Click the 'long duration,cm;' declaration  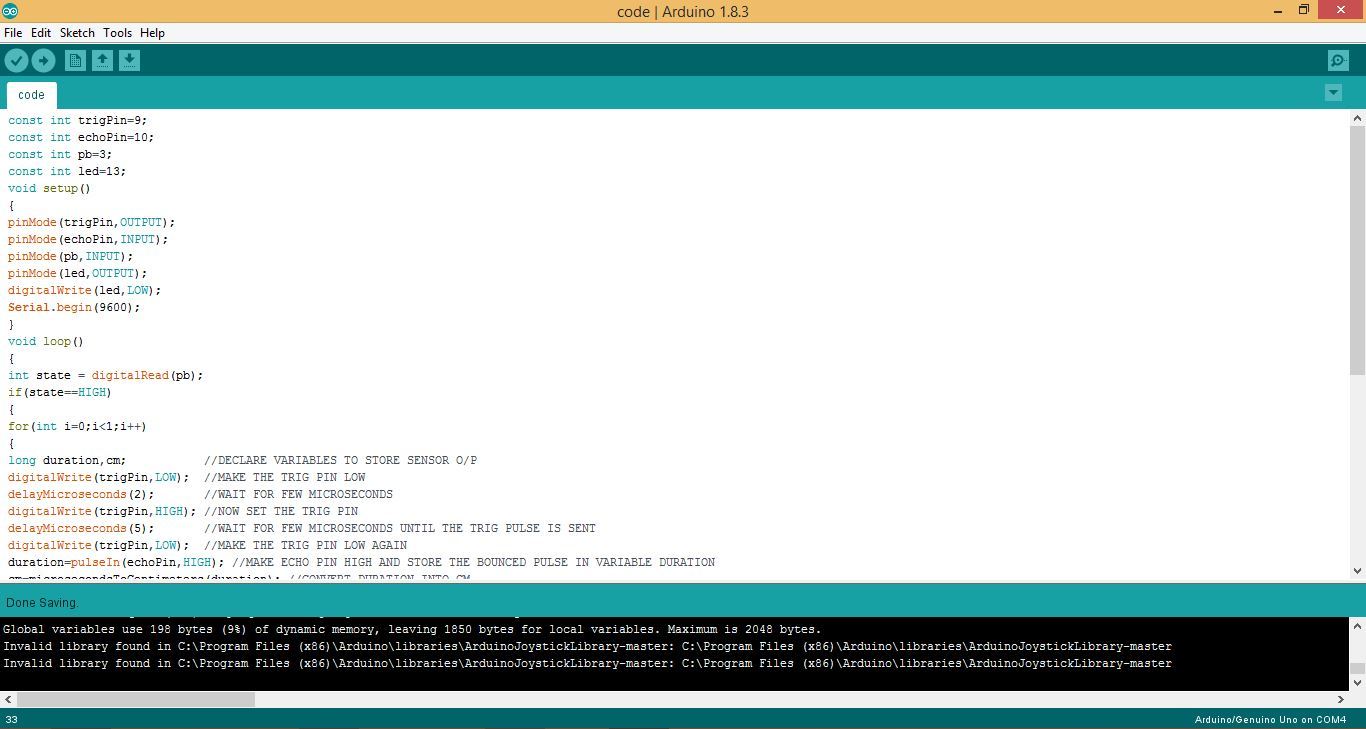click(x=67, y=460)
